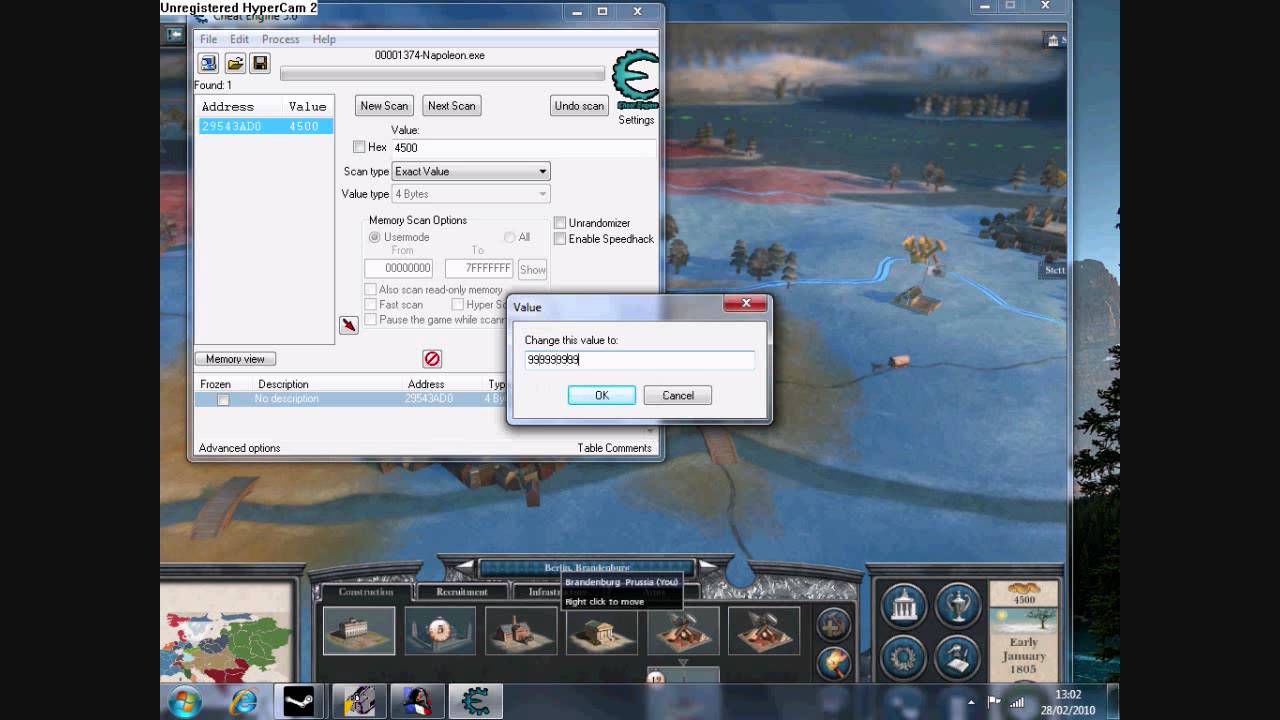Click previous settlement arrow beside Berlin name
Screen dimensions: 1280x720
(x=466, y=568)
